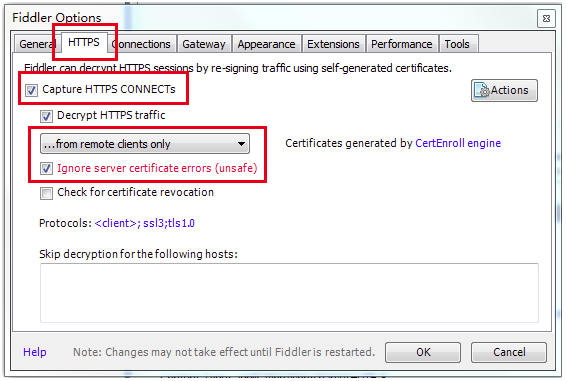
Task: Switch to the Appearance tab
Action: click(266, 44)
